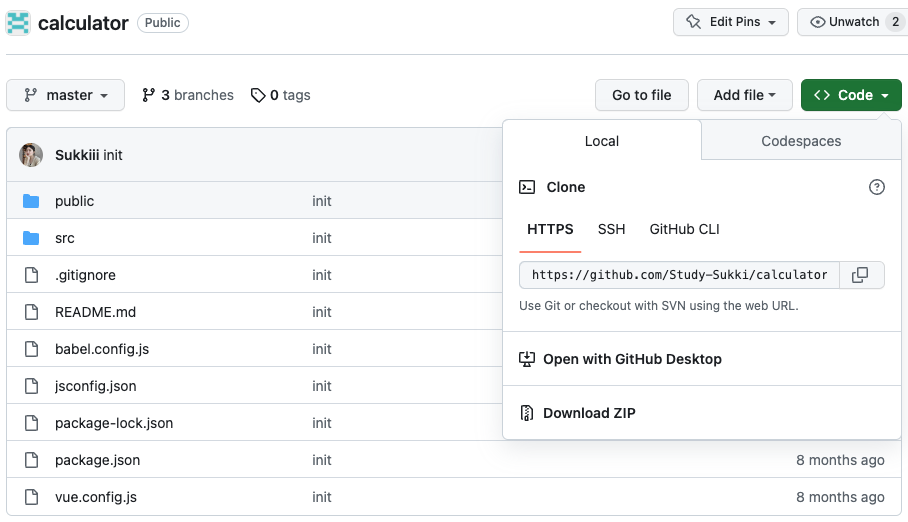The width and height of the screenshot is (908, 522).
Task: Select the GitHub CLI clone option
Action: pyautogui.click(x=684, y=229)
